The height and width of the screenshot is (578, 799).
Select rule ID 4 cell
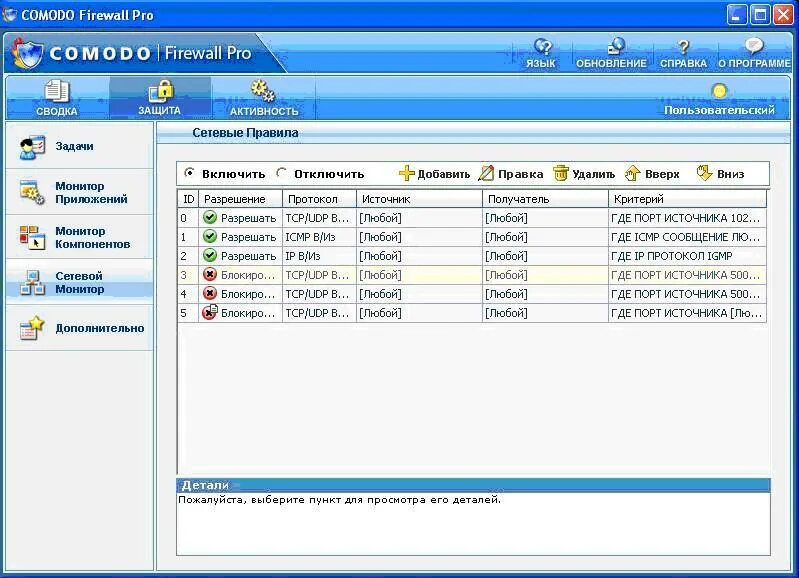[x=188, y=294]
